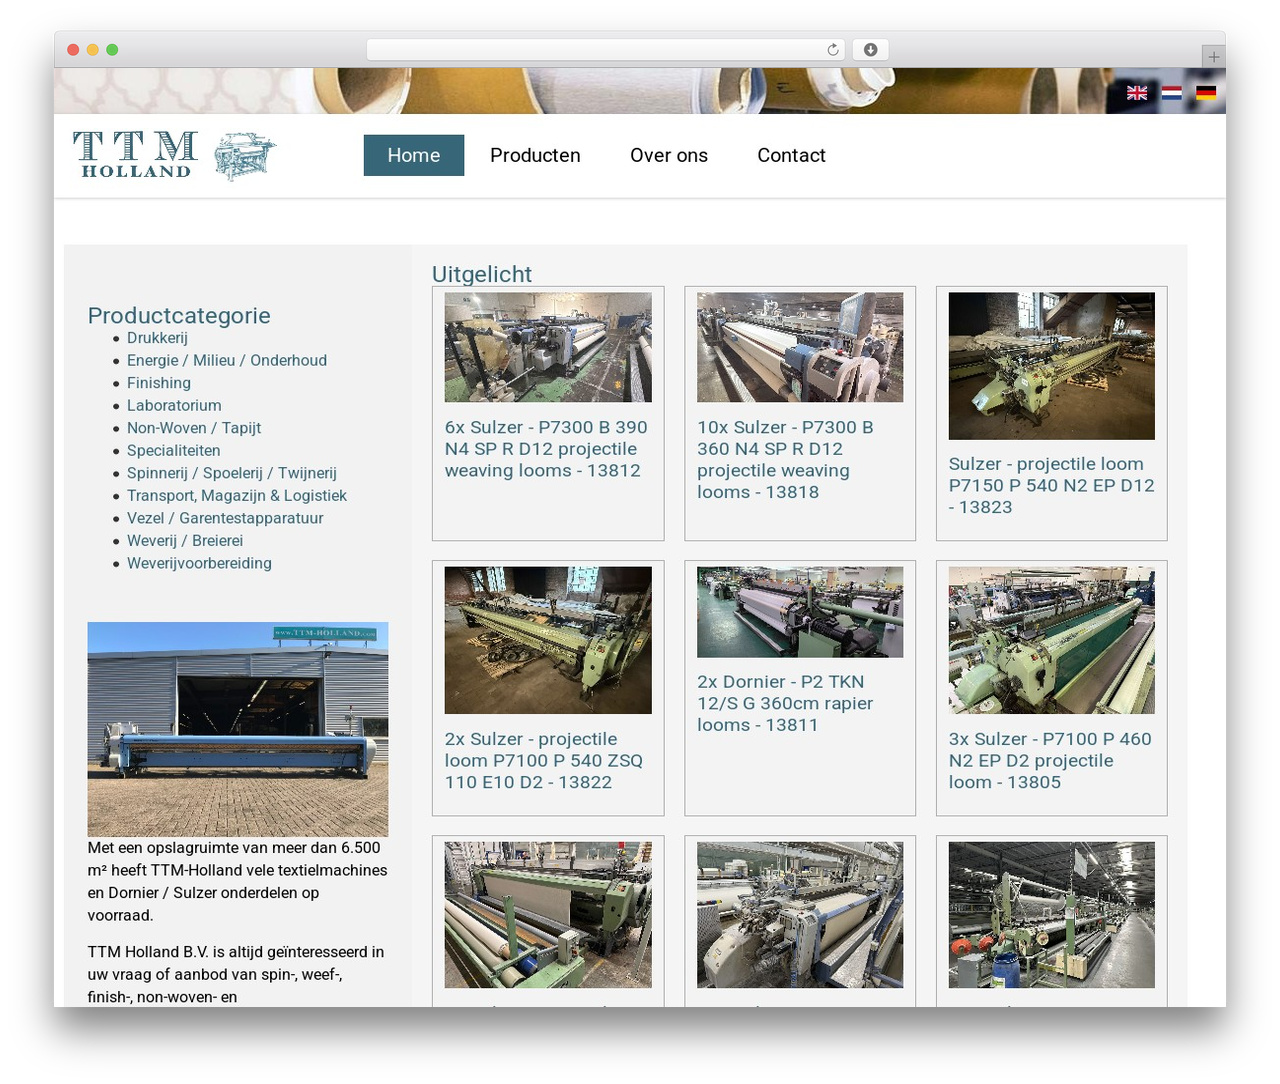Click warehouse photo with blue machine
Image resolution: width=1280 pixels, height=1084 pixels.
(238, 729)
